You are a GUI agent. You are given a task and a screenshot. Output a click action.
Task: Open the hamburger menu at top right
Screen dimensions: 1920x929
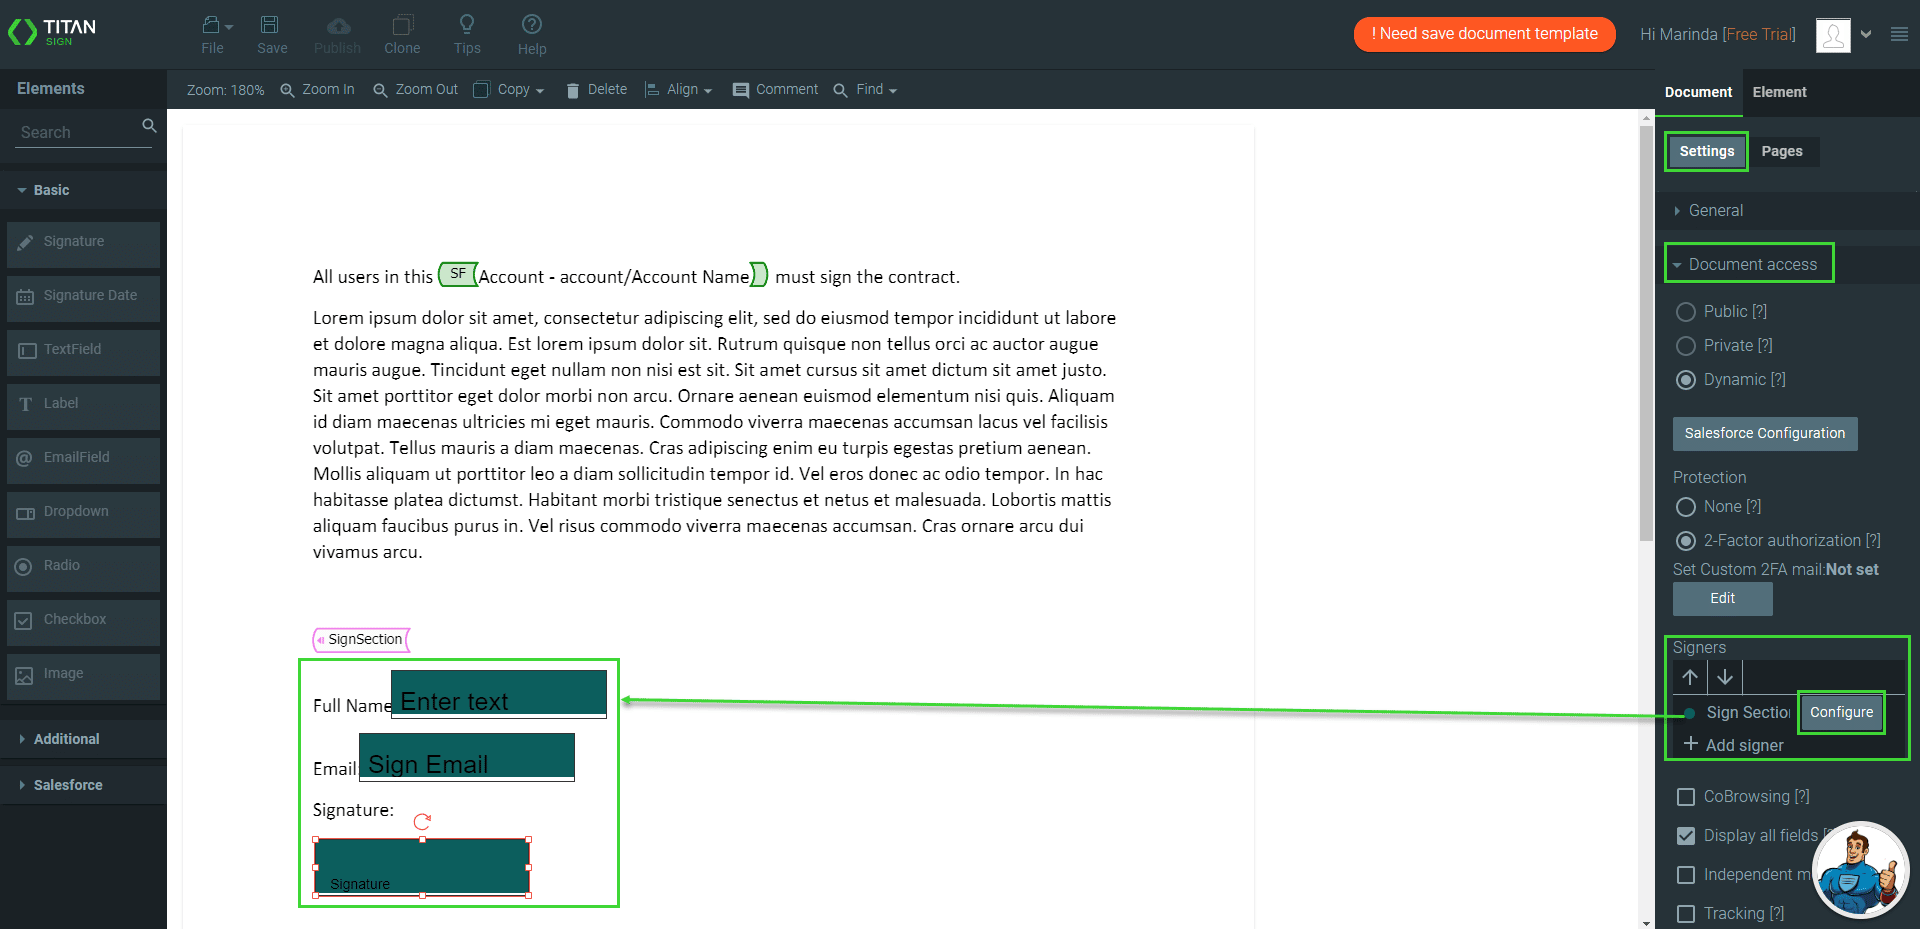pyautogui.click(x=1899, y=34)
